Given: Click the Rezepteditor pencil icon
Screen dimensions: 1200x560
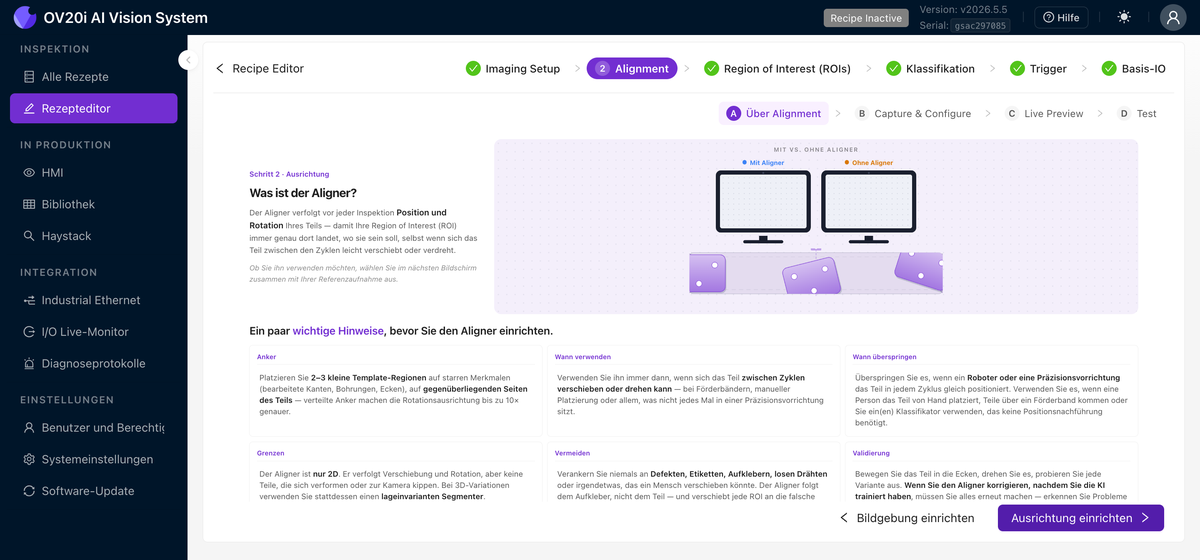Looking at the screenshot, I should coord(29,108).
